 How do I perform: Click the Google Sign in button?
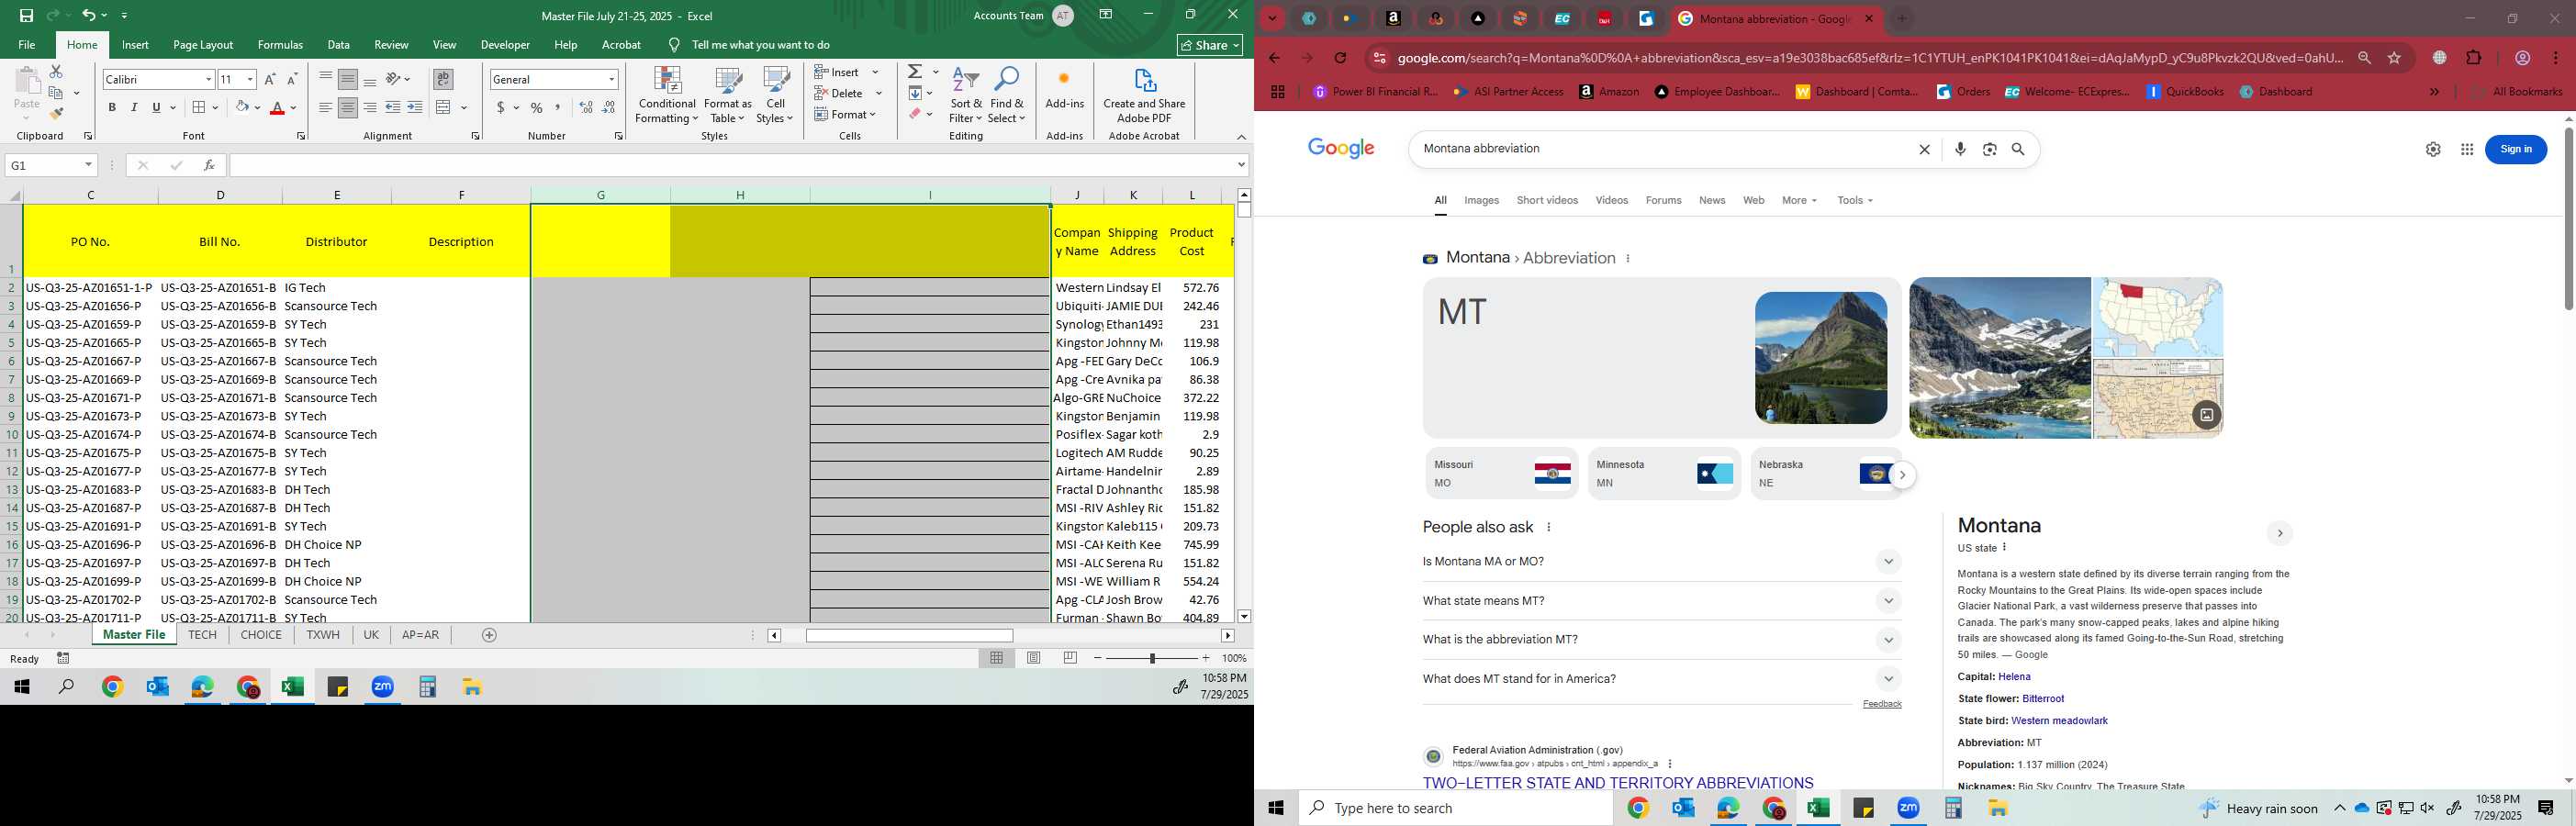2515,149
